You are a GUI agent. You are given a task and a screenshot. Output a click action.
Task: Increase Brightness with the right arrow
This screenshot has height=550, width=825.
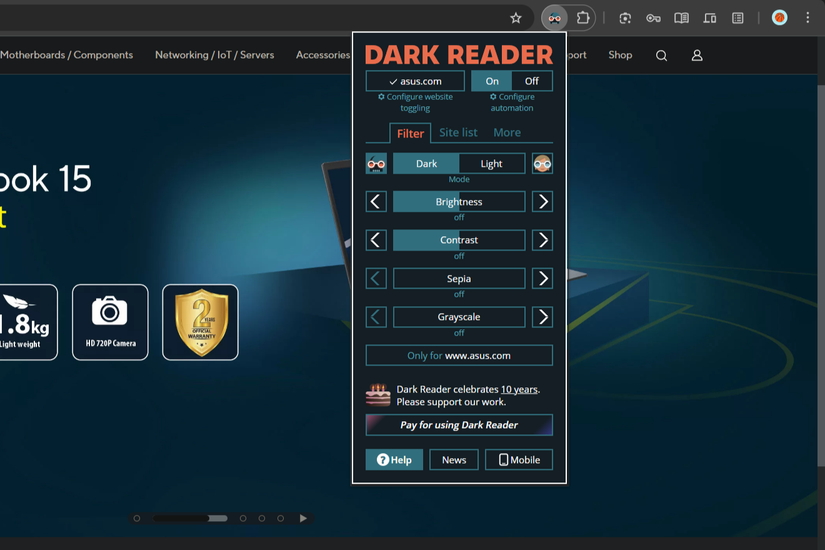pyautogui.click(x=542, y=202)
